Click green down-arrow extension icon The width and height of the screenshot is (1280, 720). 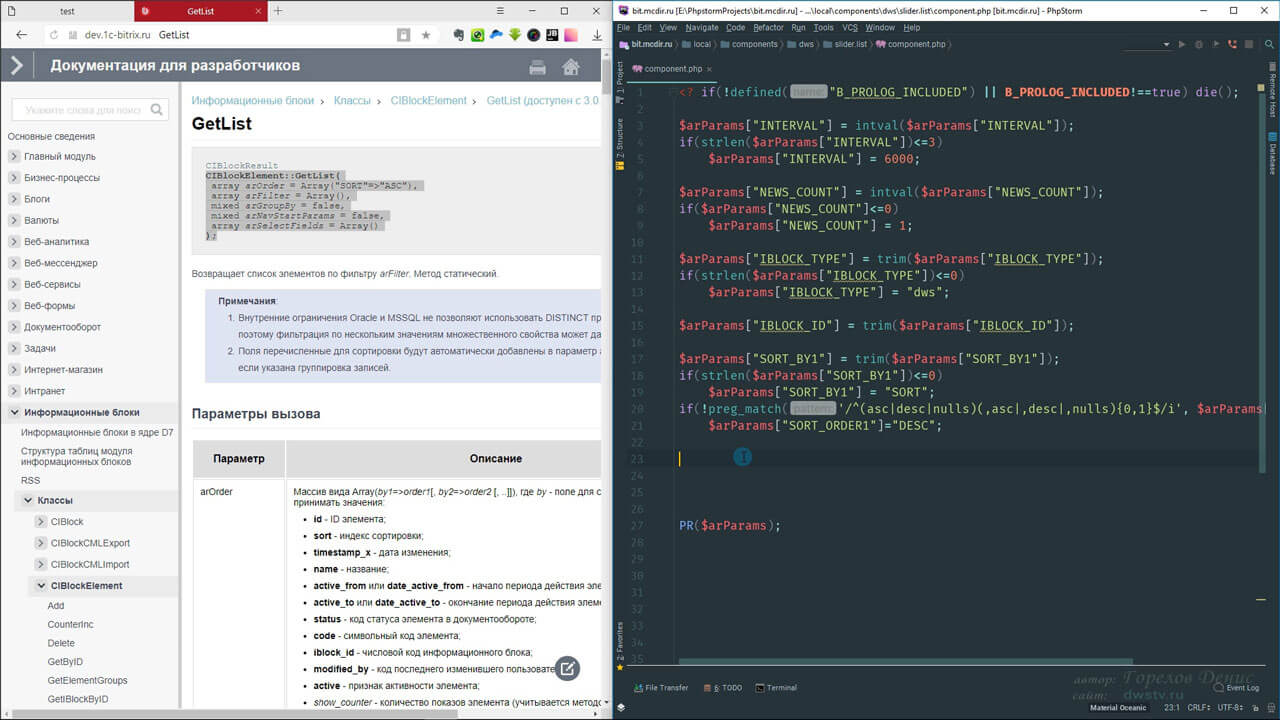(514, 34)
